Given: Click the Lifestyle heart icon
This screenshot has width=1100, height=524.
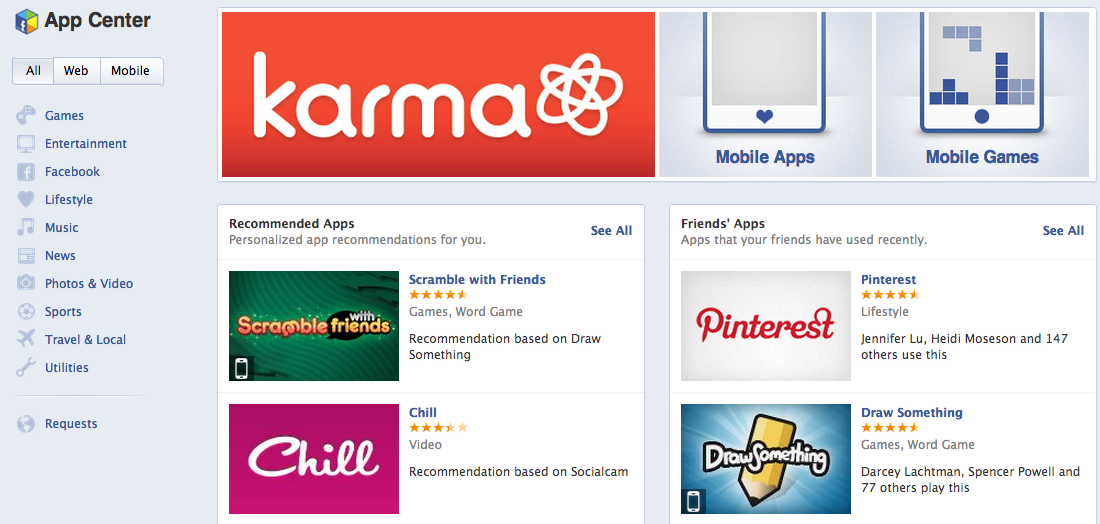Looking at the screenshot, I should [x=26, y=199].
